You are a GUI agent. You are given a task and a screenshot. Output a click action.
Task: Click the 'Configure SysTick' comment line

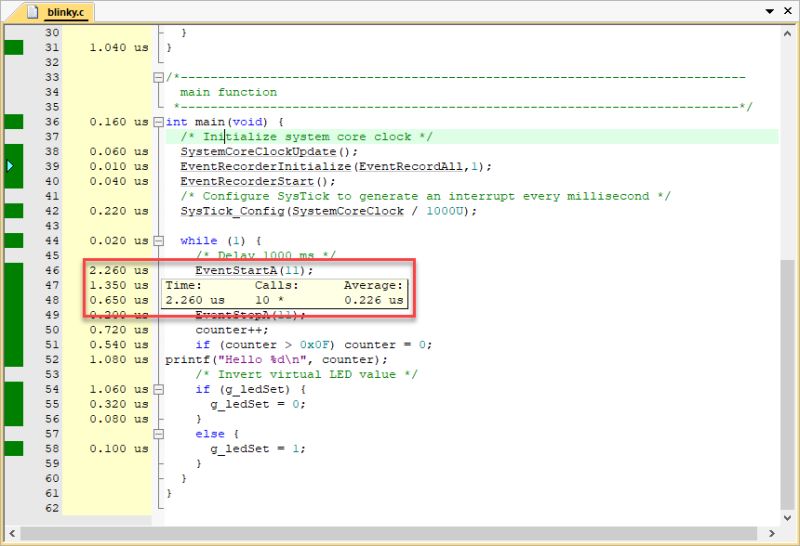(425, 196)
